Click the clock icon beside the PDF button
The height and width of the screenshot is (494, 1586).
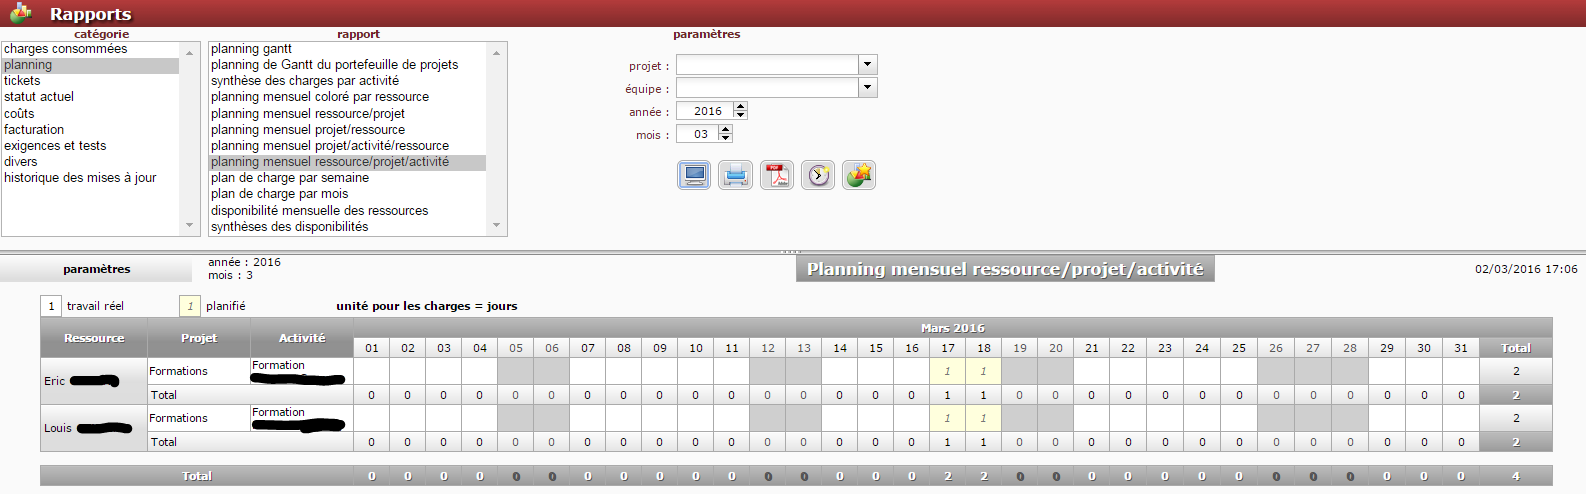(x=818, y=175)
